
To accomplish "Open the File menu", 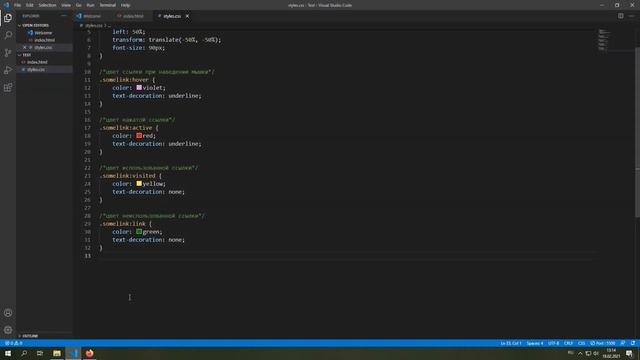I will point(17,5).
